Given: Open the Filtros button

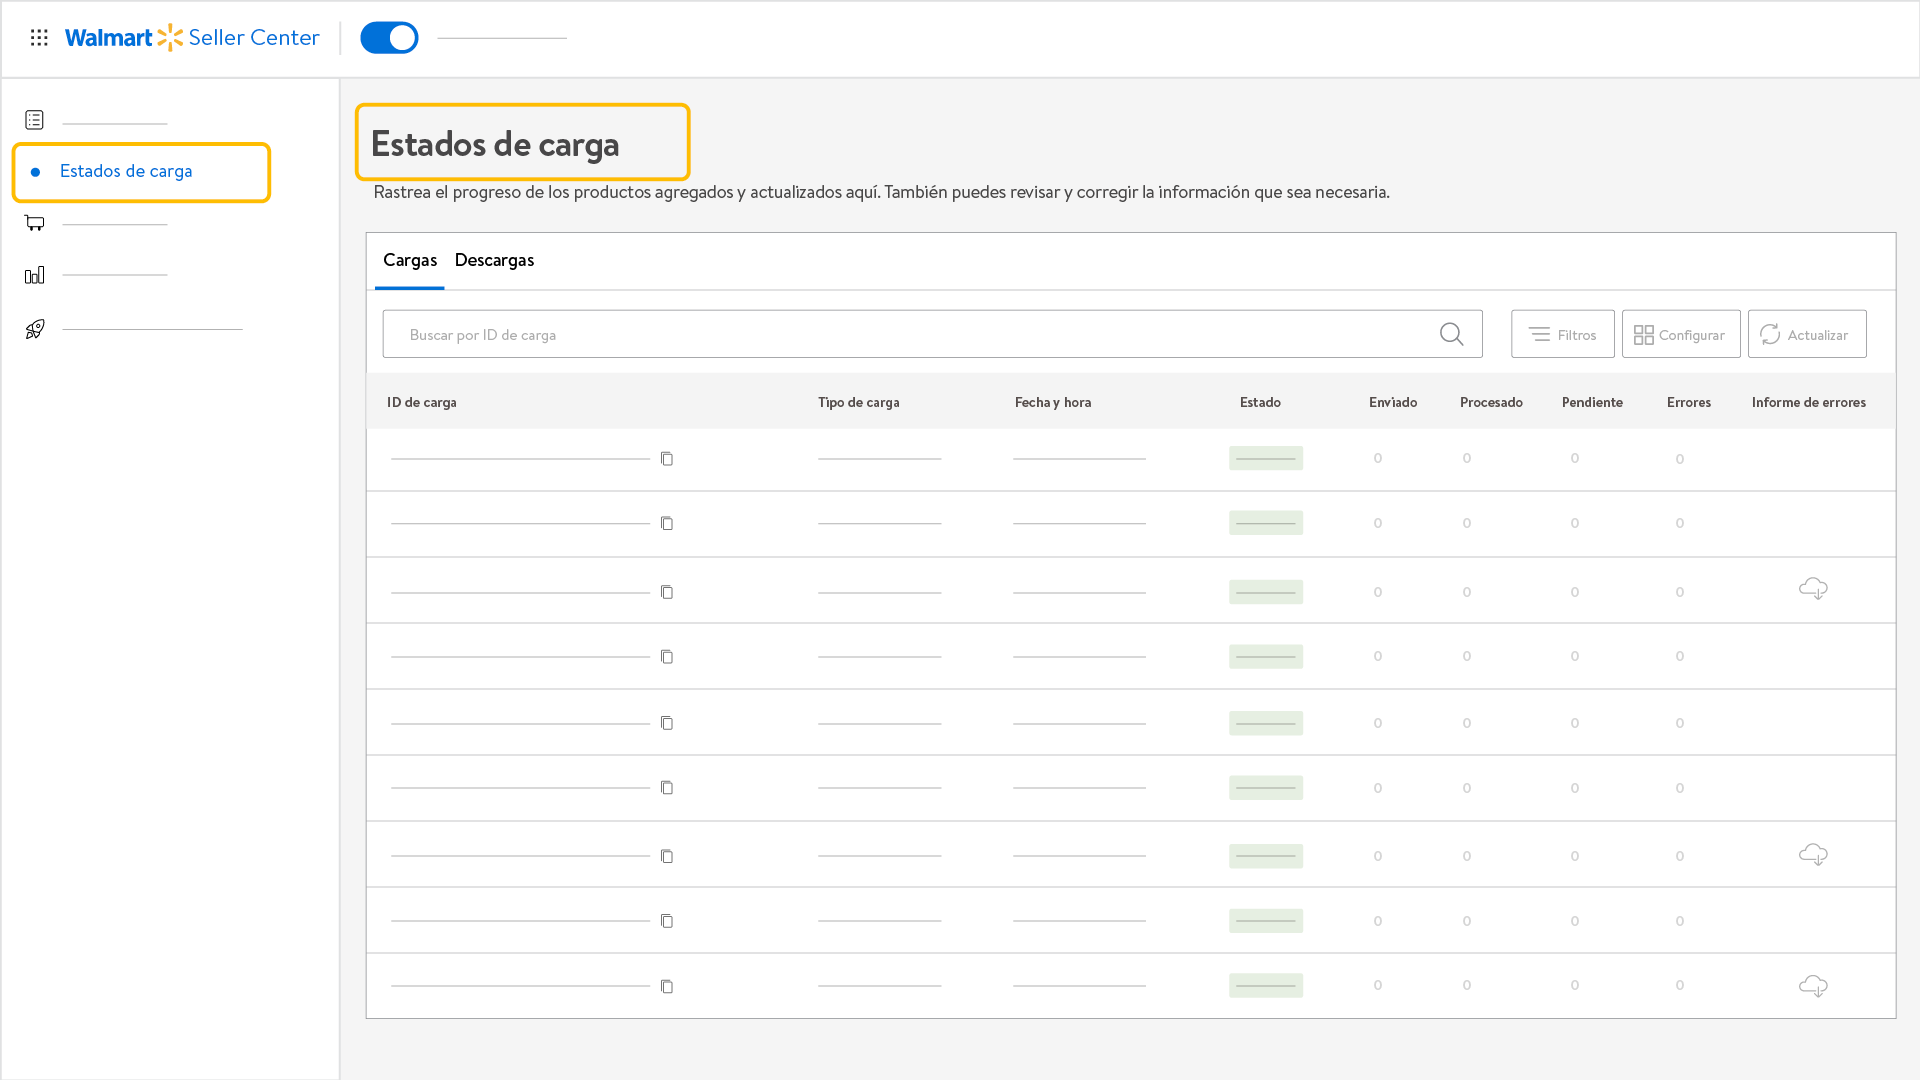Looking at the screenshot, I should click(x=1562, y=334).
